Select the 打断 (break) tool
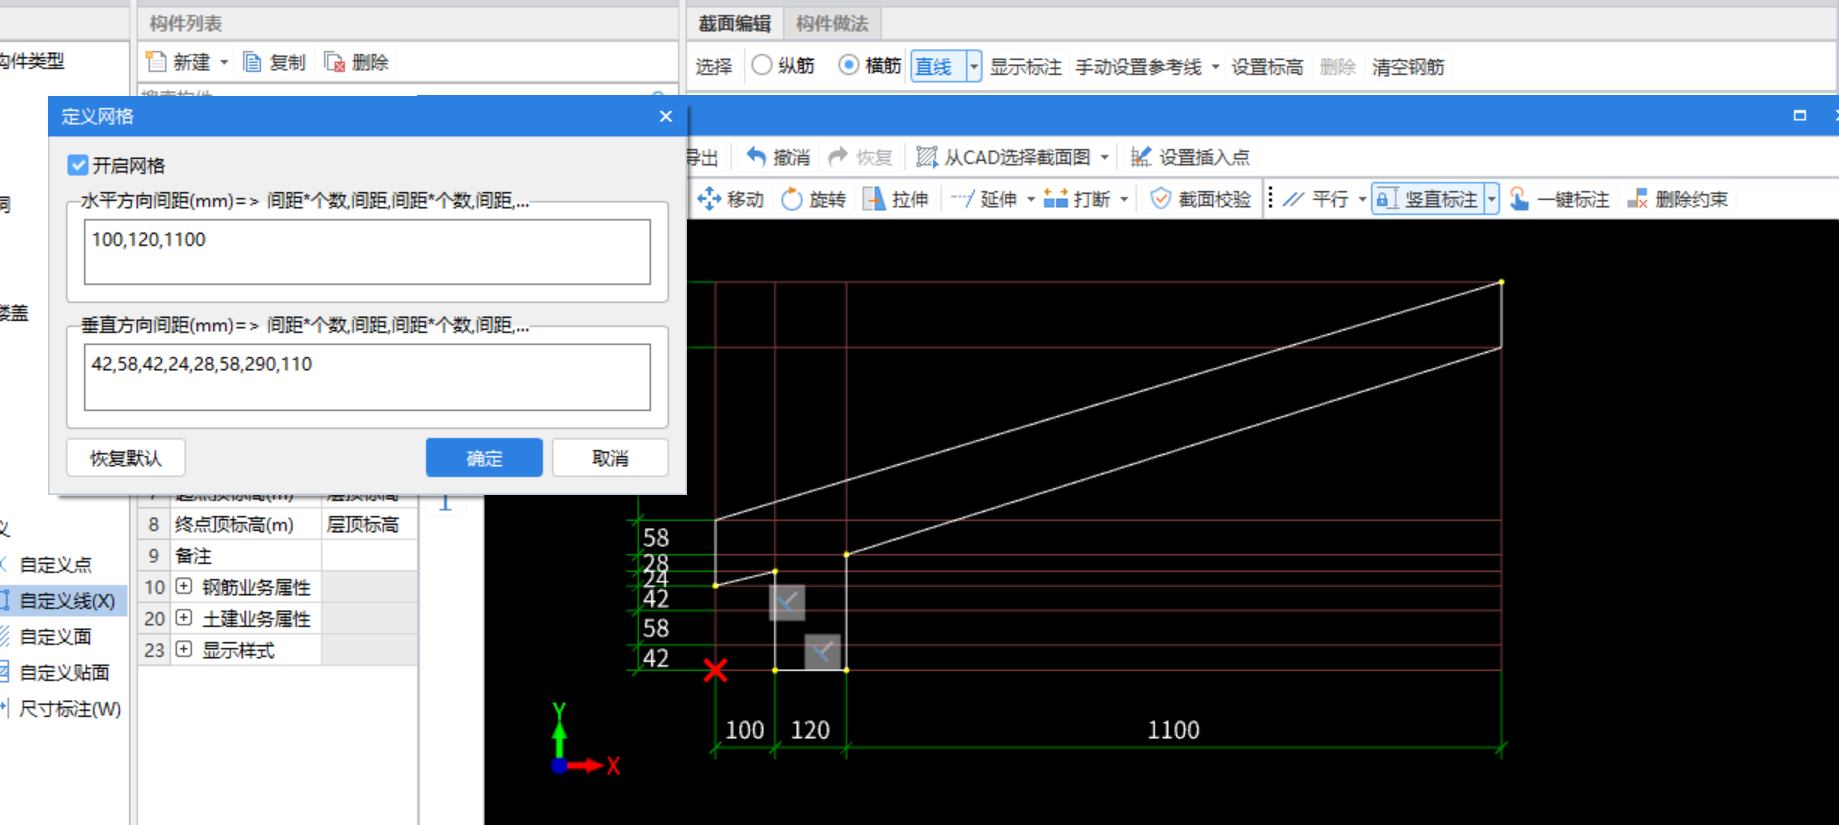1839x825 pixels. 1077,199
